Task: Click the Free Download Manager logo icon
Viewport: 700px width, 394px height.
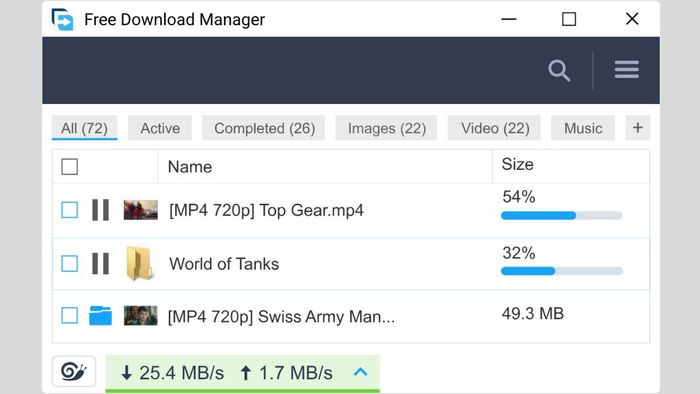Action: (62, 19)
